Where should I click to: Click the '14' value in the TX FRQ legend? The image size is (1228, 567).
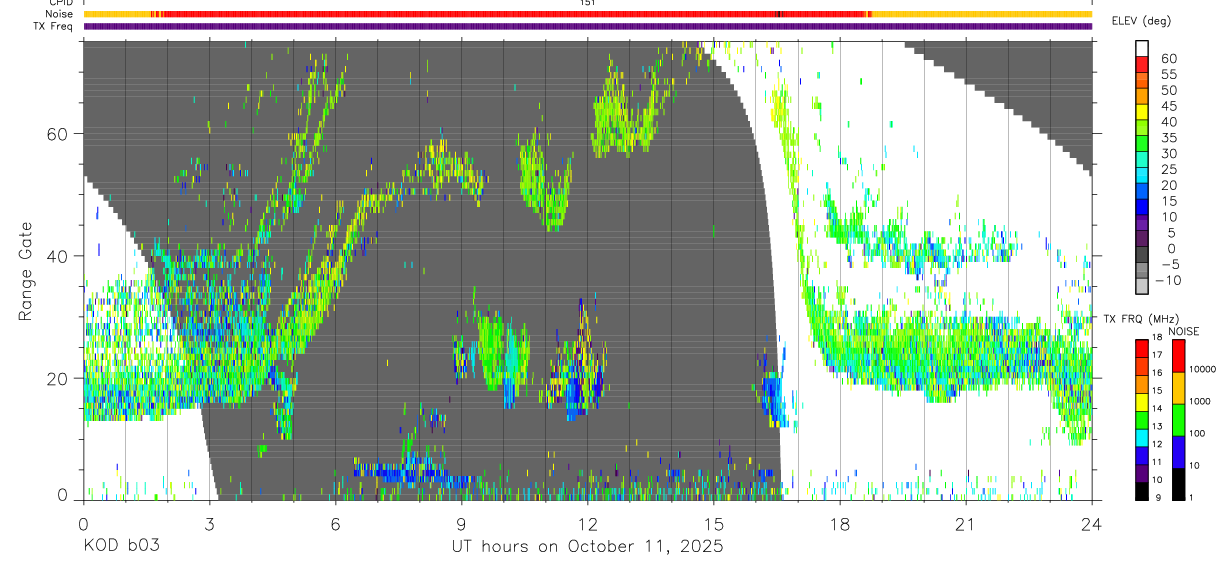[x=1157, y=408]
